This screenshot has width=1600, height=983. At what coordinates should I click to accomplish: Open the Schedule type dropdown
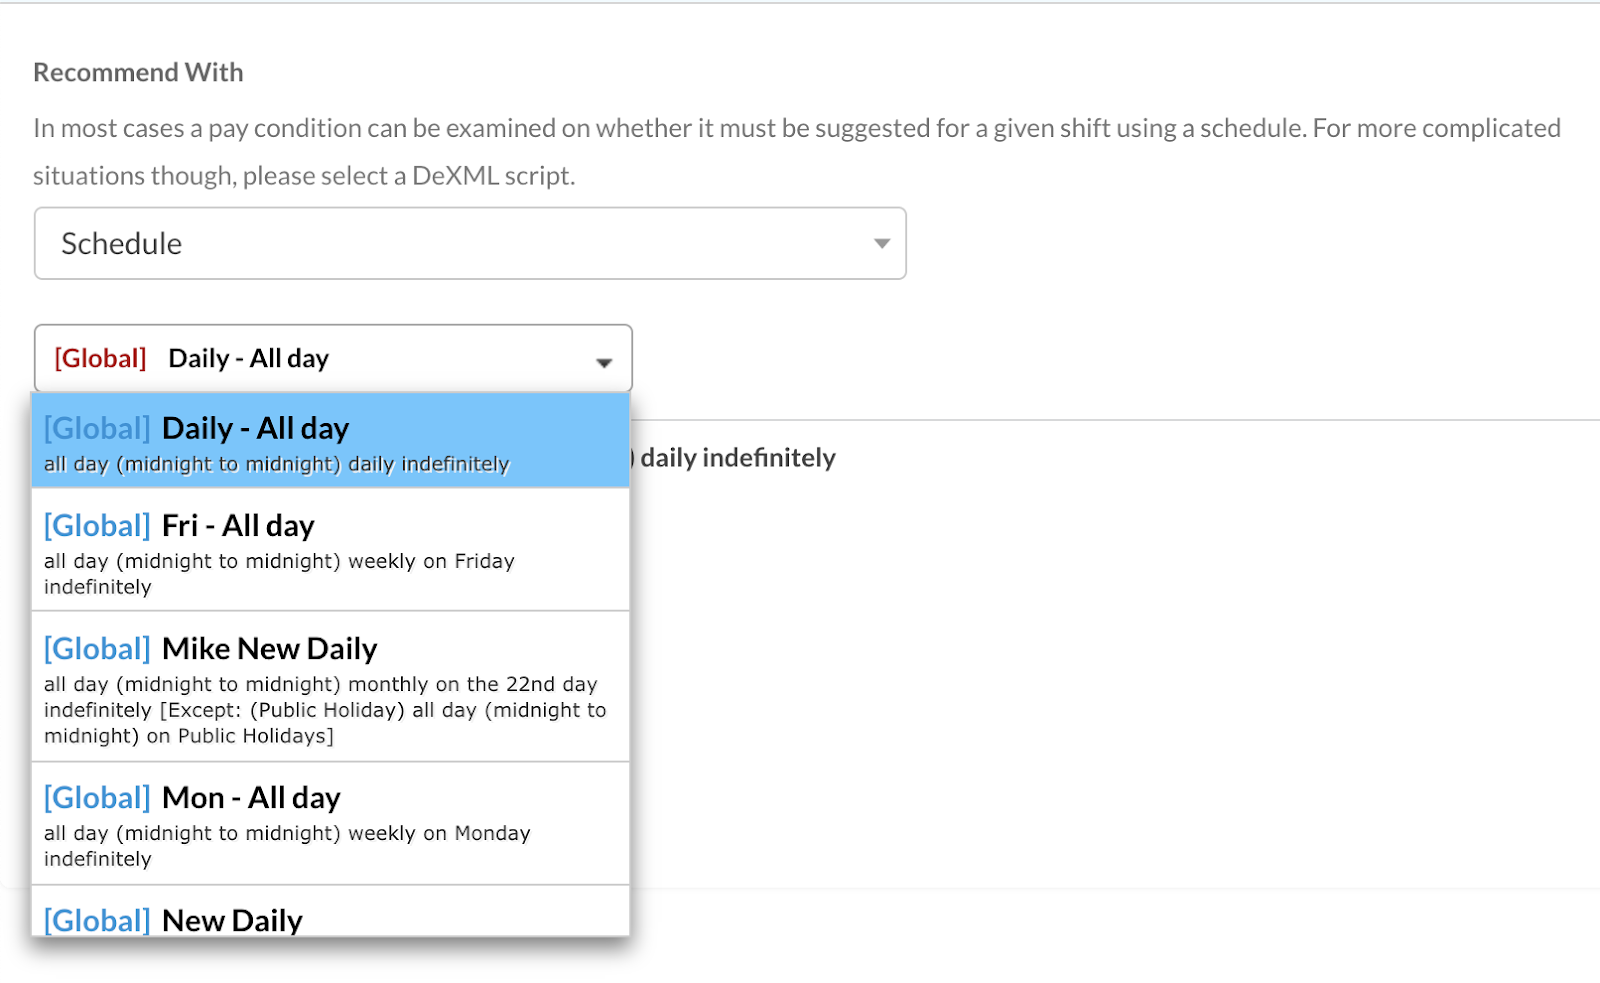click(x=469, y=243)
